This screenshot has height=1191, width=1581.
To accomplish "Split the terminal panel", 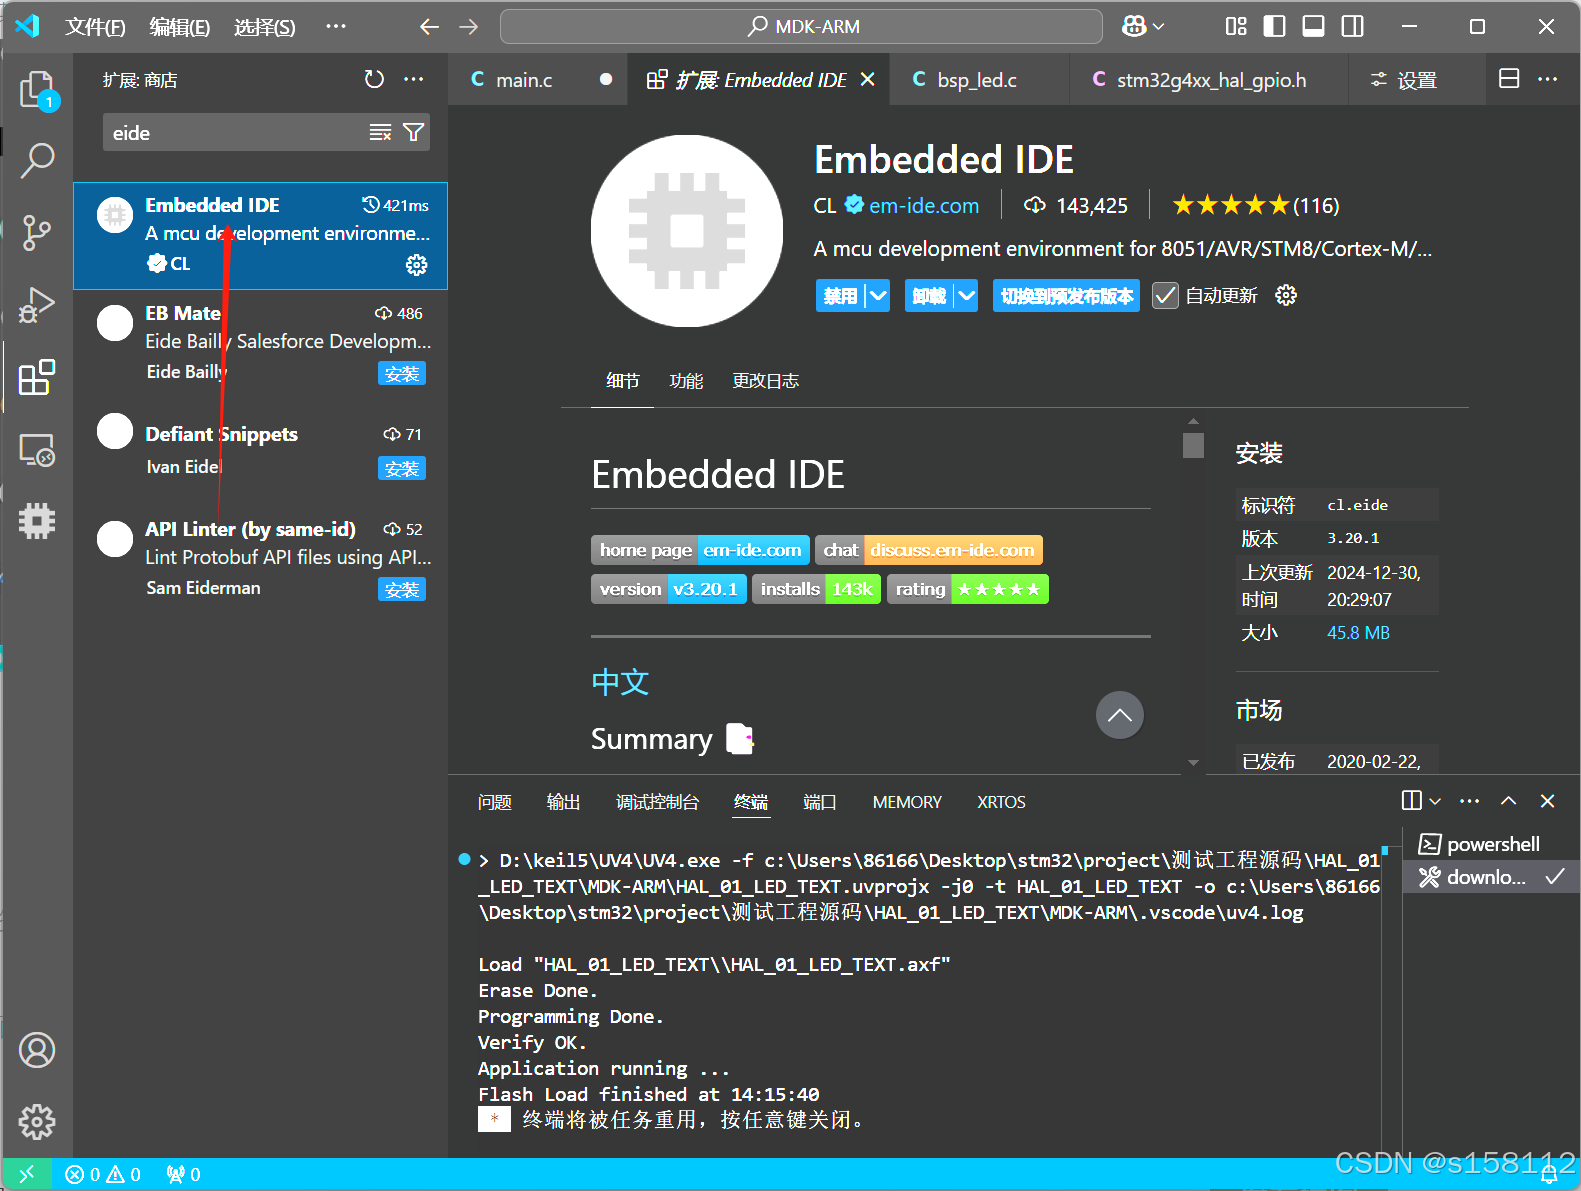I will (x=1412, y=801).
